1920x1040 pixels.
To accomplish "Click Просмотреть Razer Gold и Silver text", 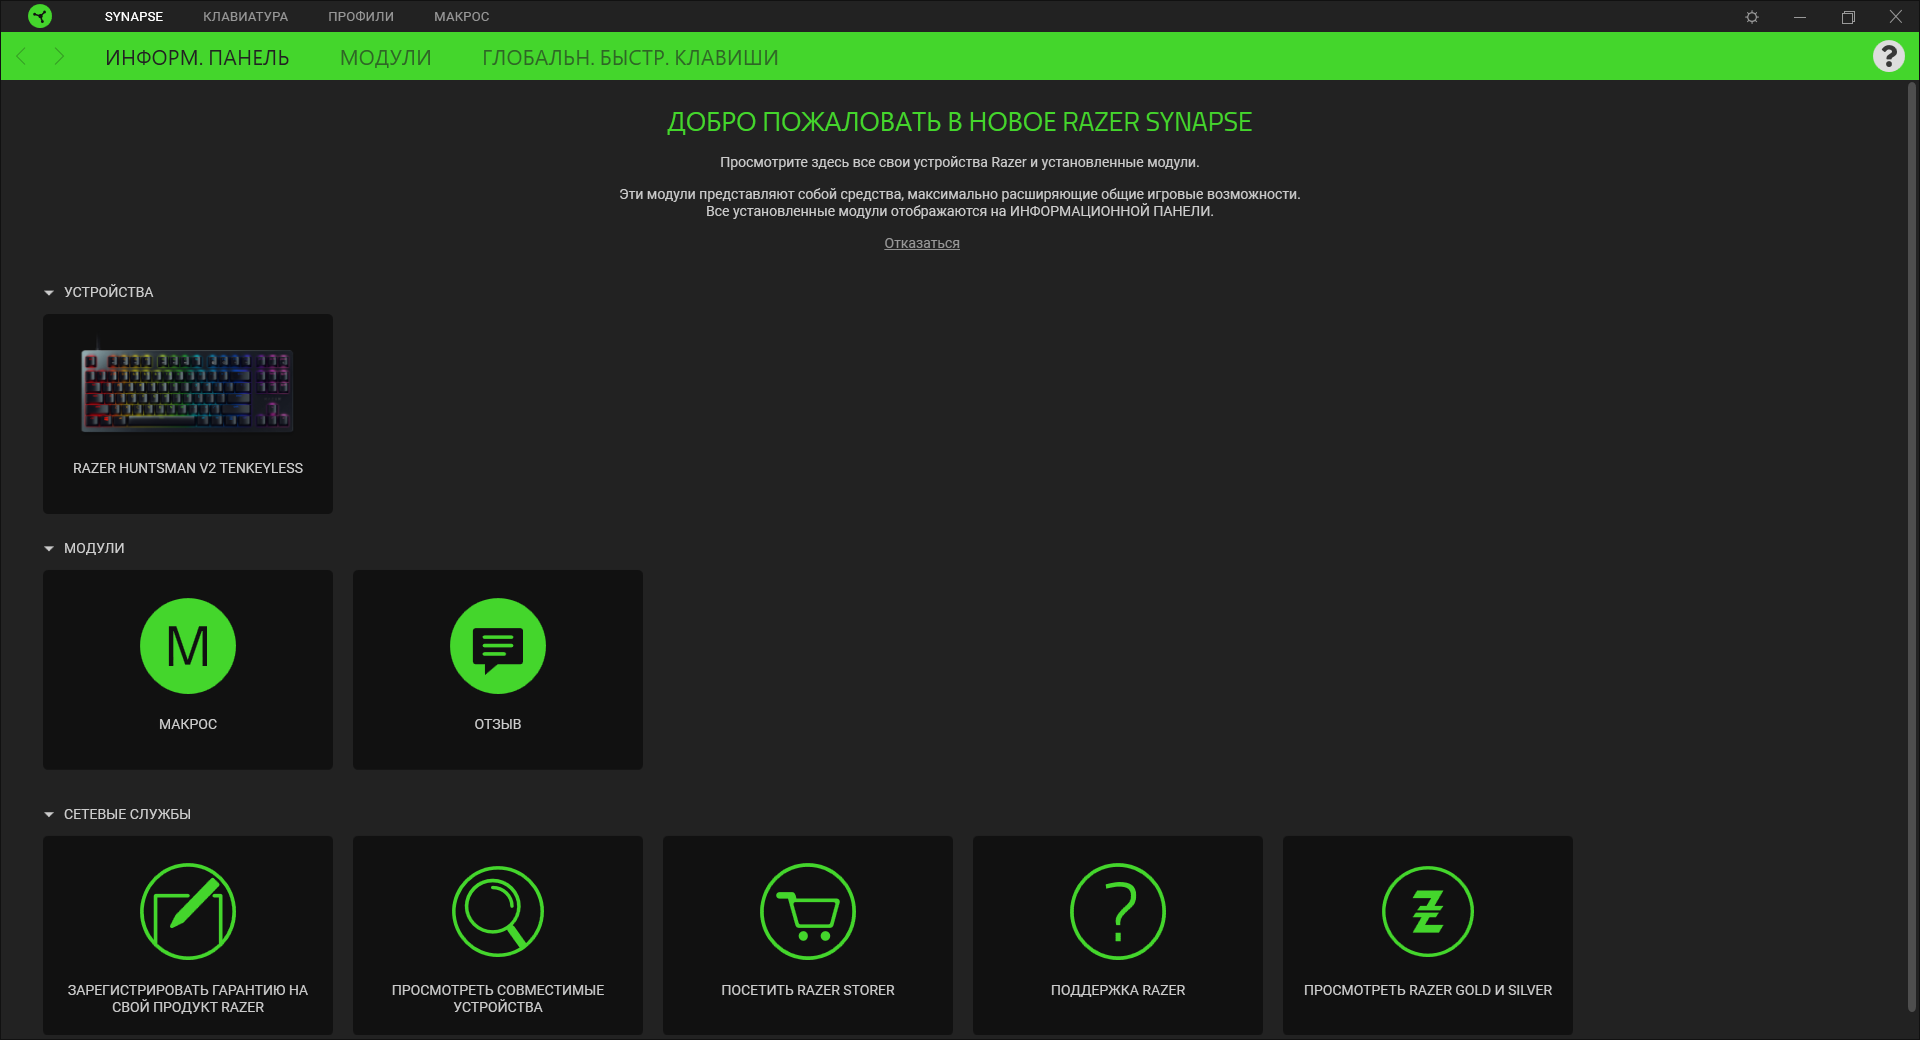I will click(x=1428, y=990).
